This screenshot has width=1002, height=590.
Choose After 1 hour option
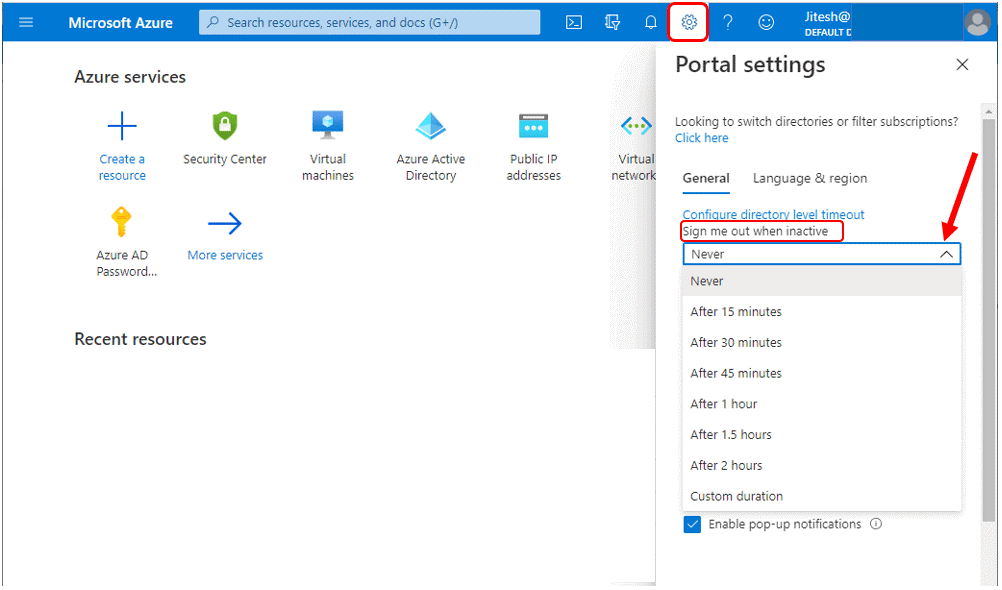click(822, 404)
